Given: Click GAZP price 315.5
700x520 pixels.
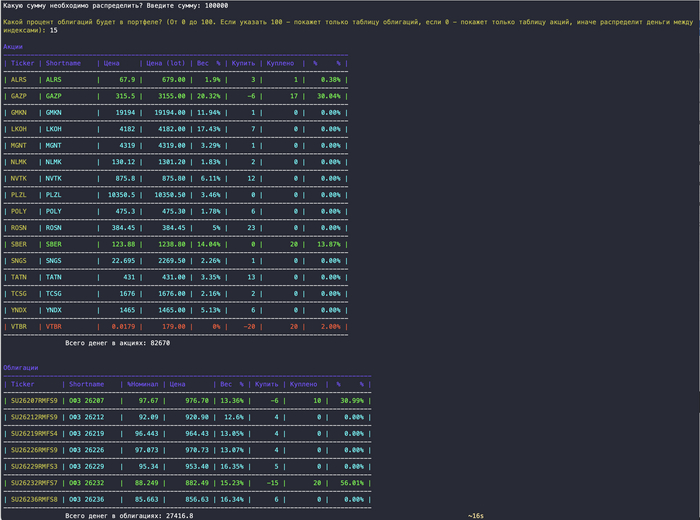Looking at the screenshot, I should point(125,96).
